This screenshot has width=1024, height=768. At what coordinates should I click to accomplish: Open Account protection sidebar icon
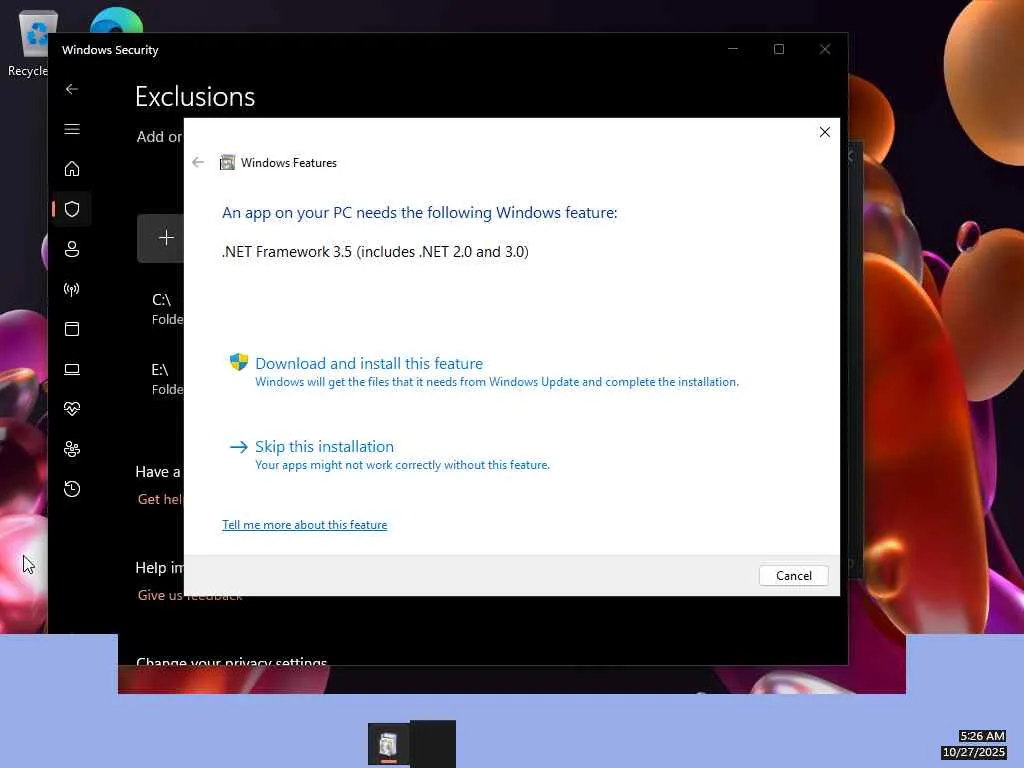click(x=72, y=249)
